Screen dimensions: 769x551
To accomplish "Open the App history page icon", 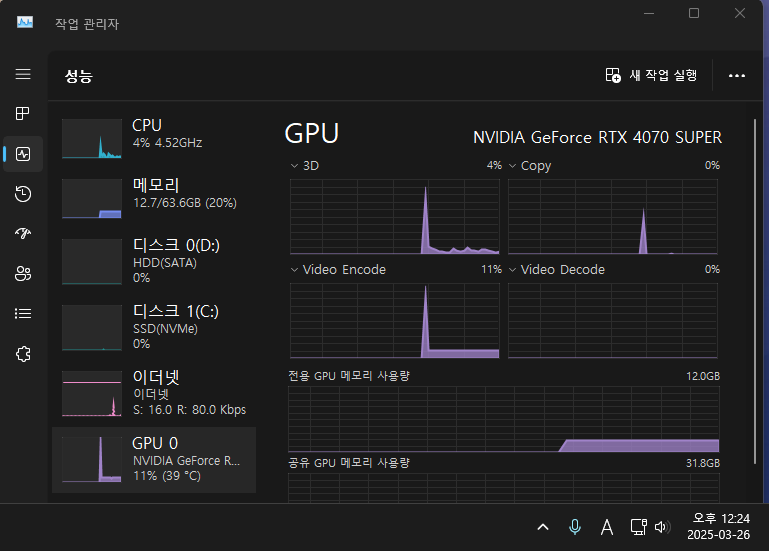I will coord(23,194).
